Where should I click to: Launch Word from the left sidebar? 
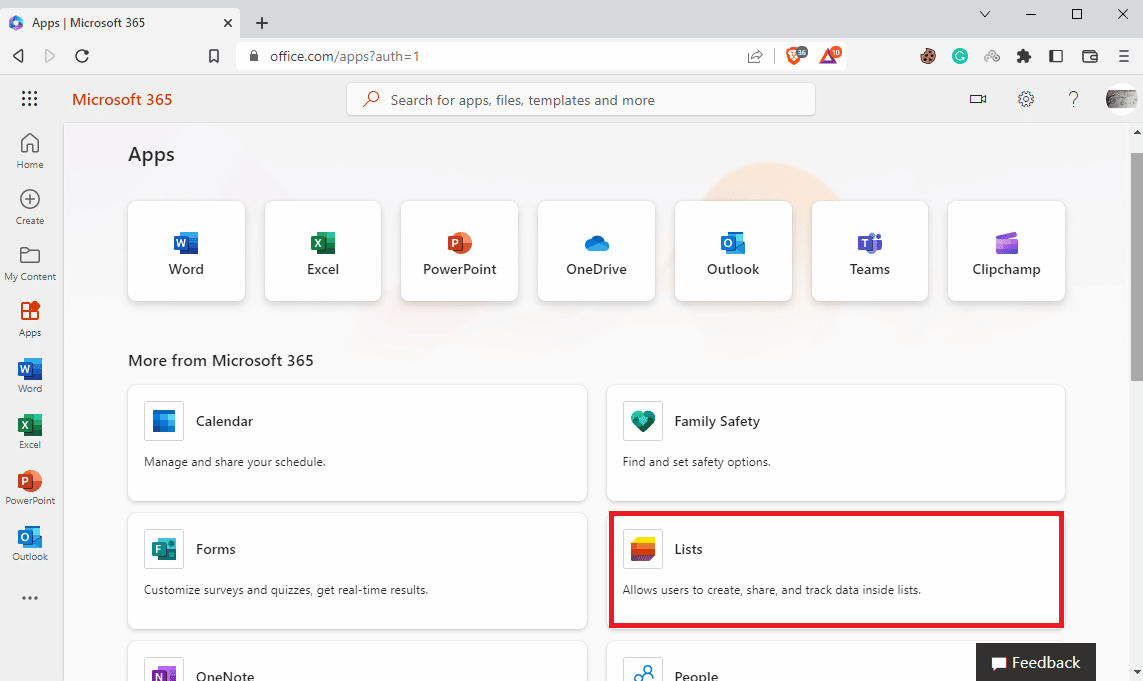(x=30, y=375)
